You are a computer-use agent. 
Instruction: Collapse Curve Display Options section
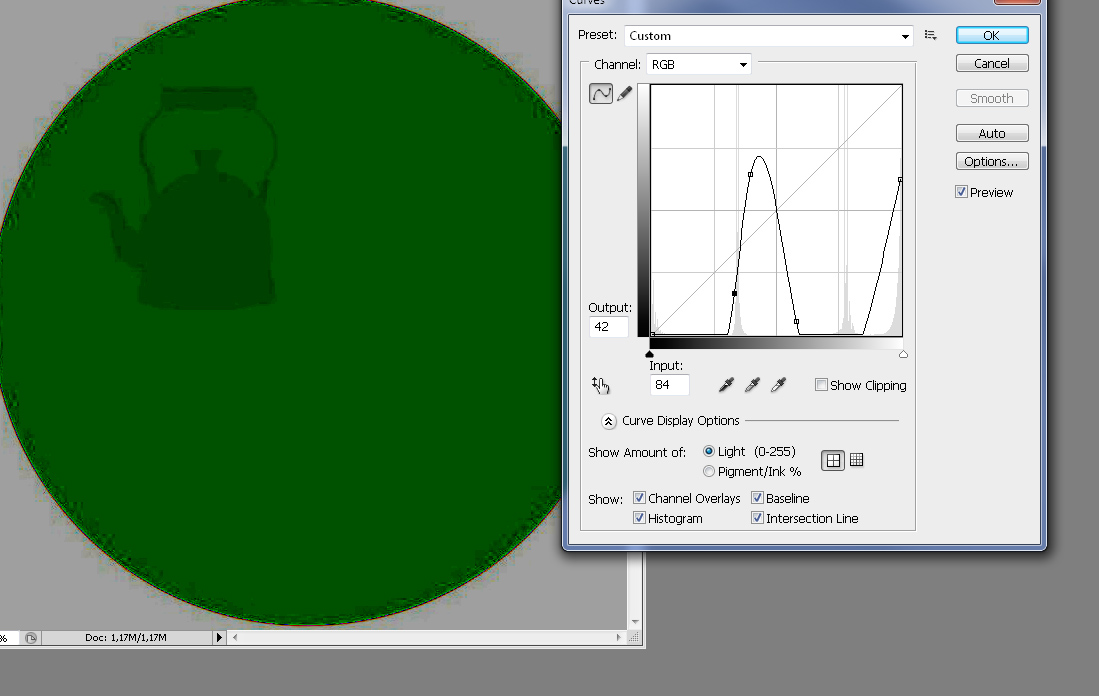pos(608,421)
